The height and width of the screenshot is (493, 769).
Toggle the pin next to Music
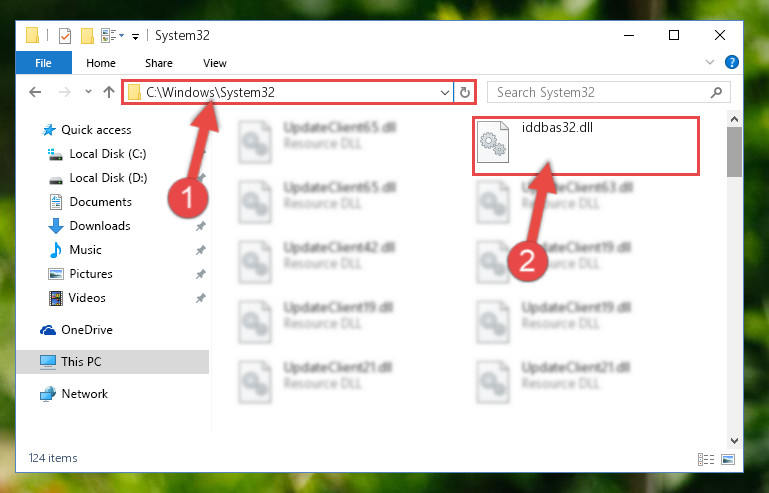tap(200, 250)
